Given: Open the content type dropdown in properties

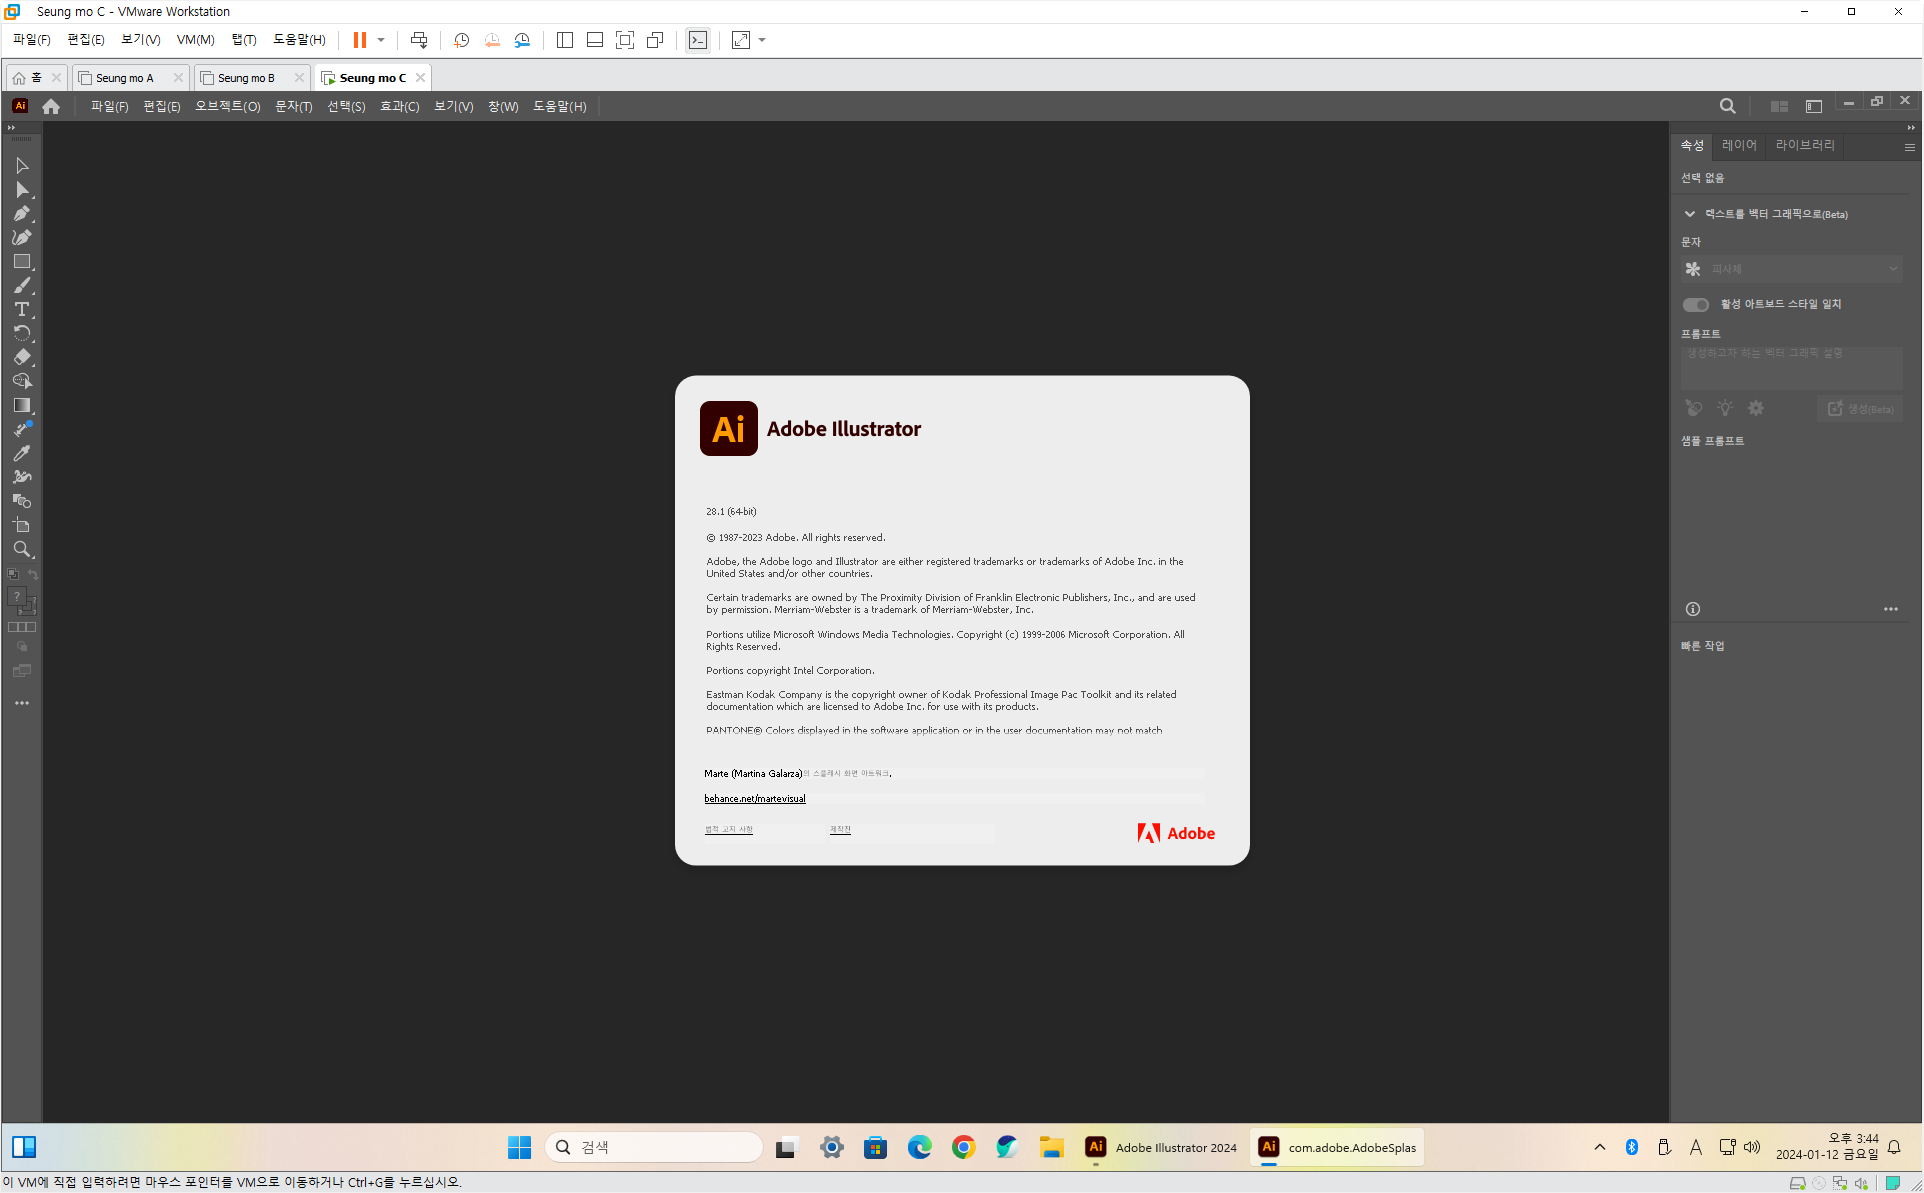Looking at the screenshot, I should tap(1791, 269).
